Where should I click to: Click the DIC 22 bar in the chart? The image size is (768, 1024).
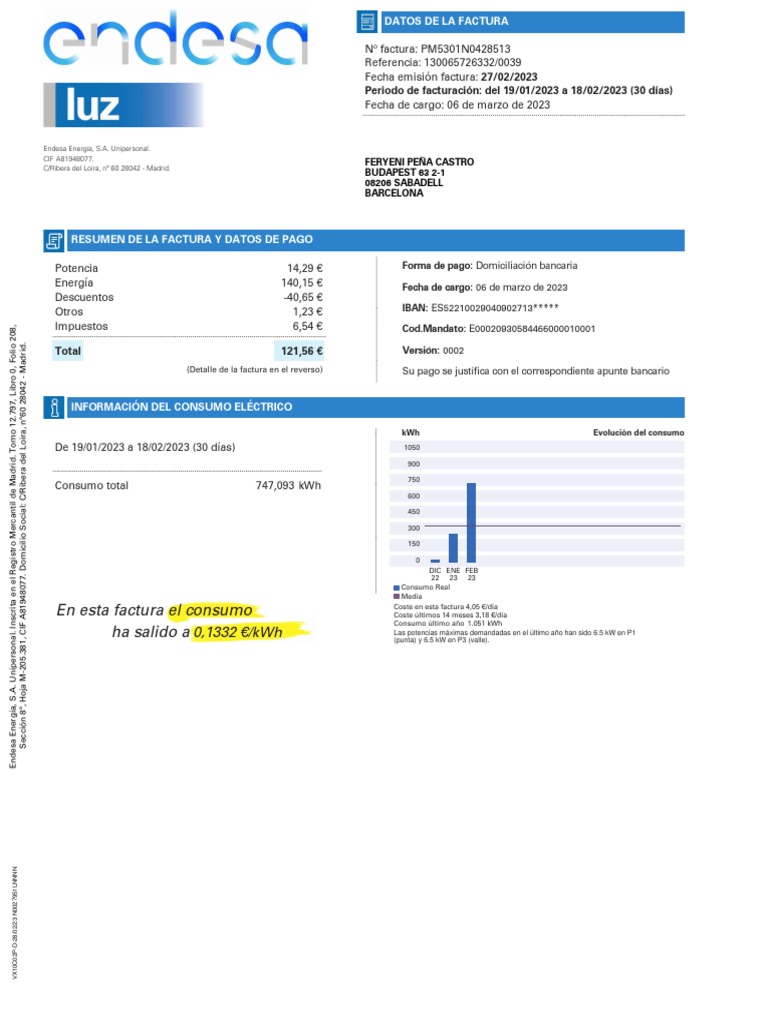tap(435, 561)
